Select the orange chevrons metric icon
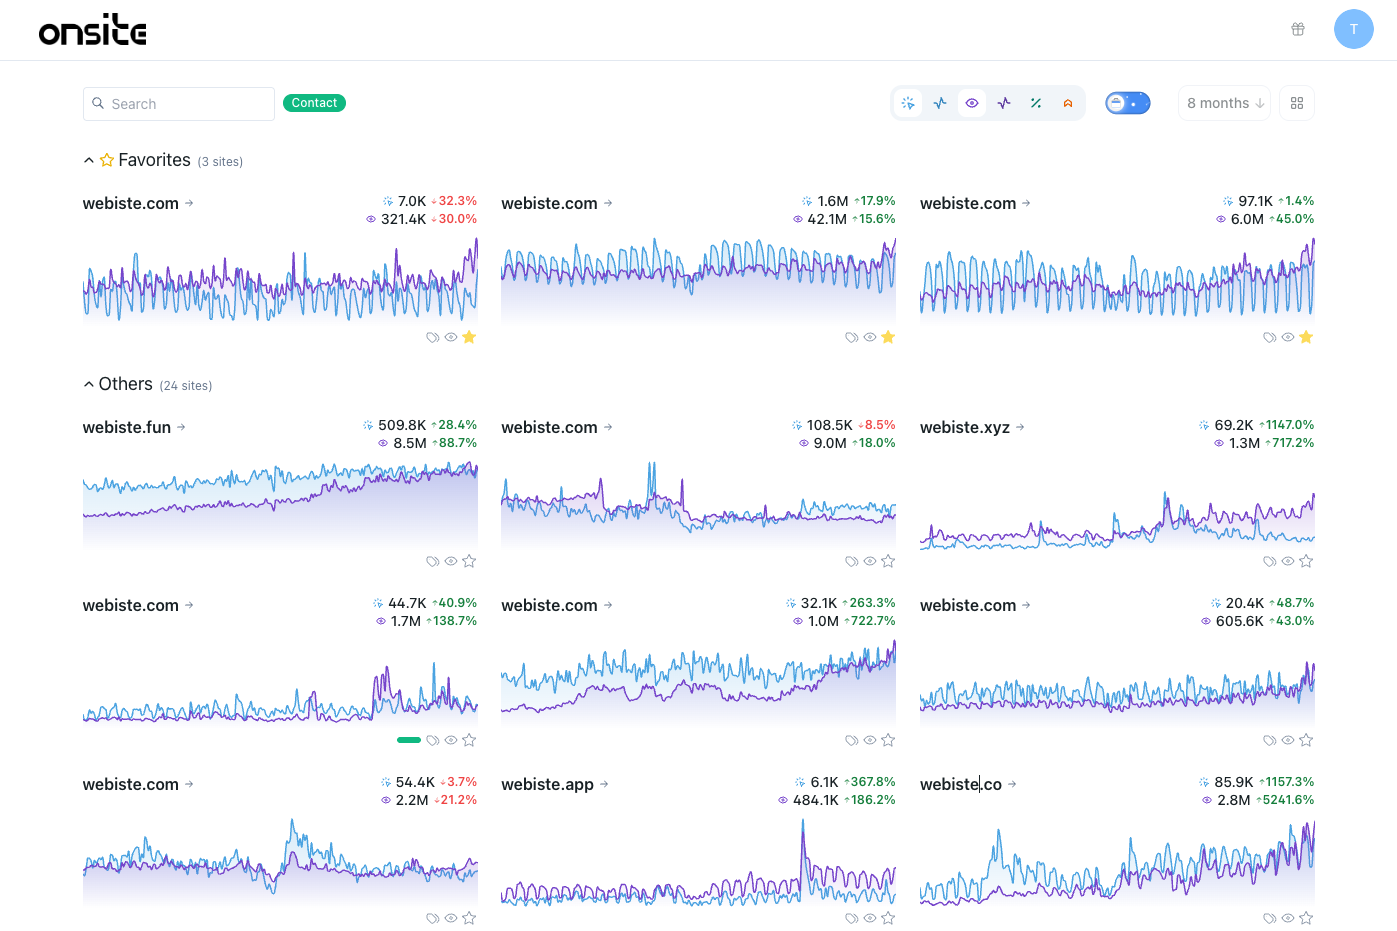This screenshot has width=1397, height=931. [x=1068, y=103]
